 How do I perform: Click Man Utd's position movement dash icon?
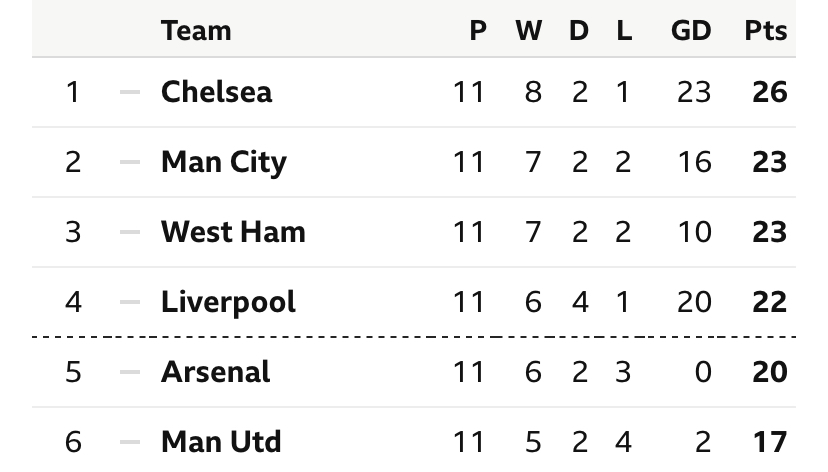point(130,441)
